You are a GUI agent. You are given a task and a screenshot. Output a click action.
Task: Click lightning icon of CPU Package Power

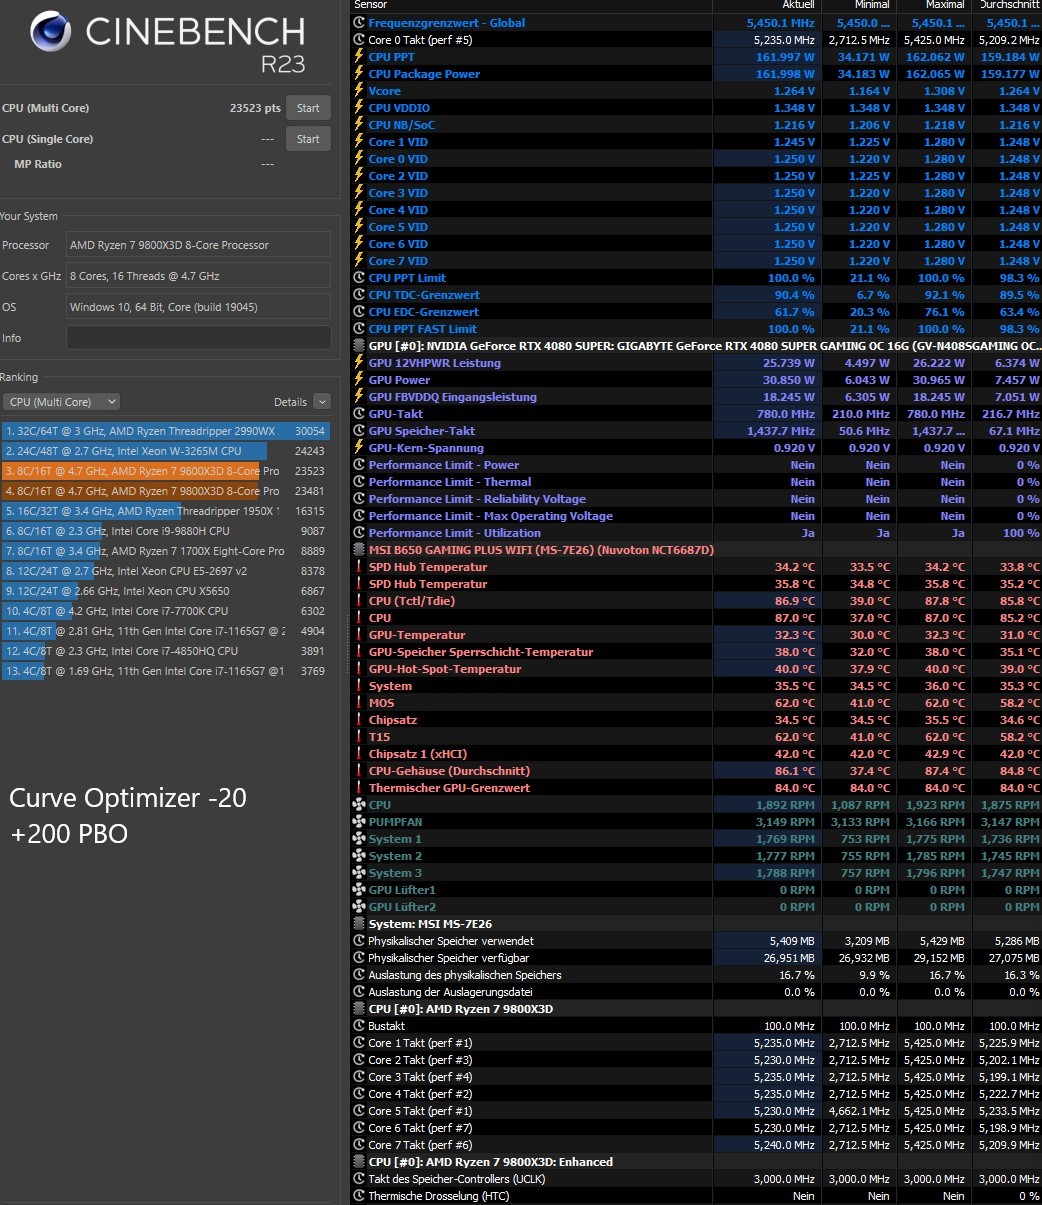[360, 74]
